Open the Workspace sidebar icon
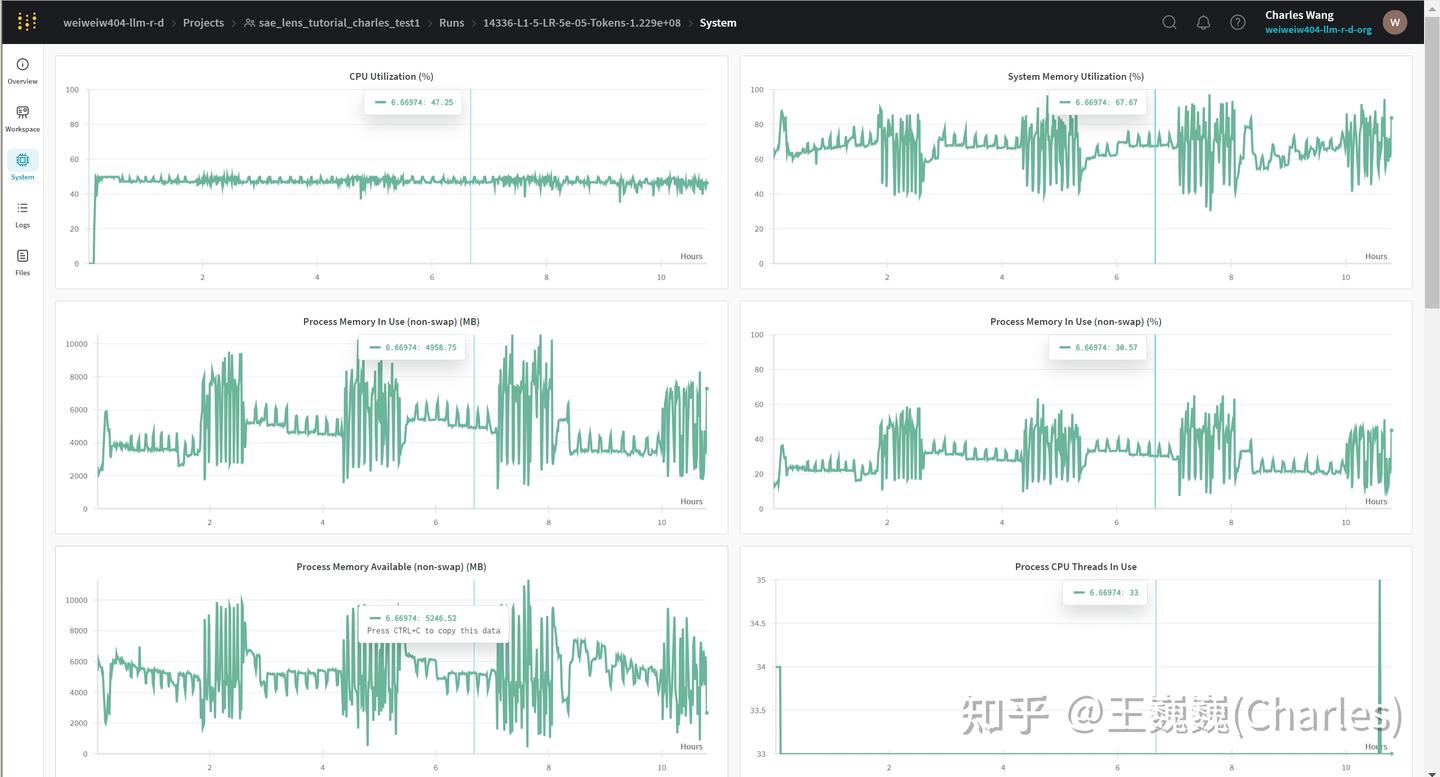Image resolution: width=1440 pixels, height=777 pixels. click(22, 118)
